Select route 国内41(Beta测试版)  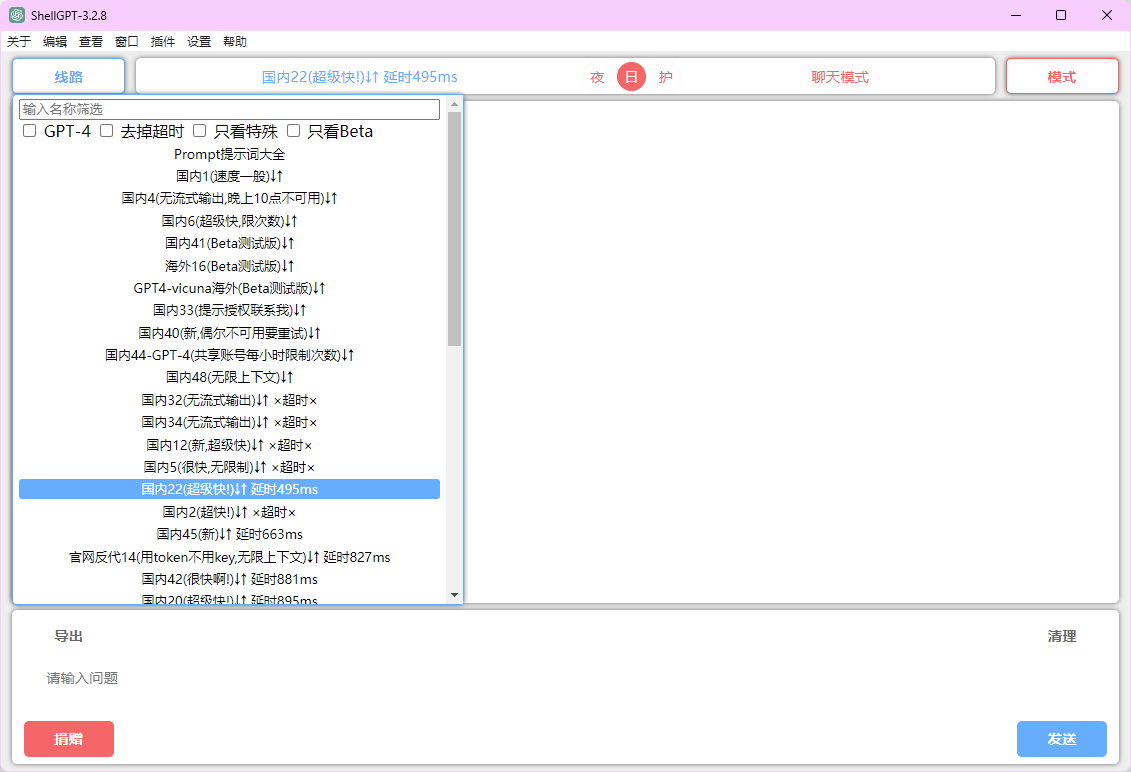click(x=229, y=243)
